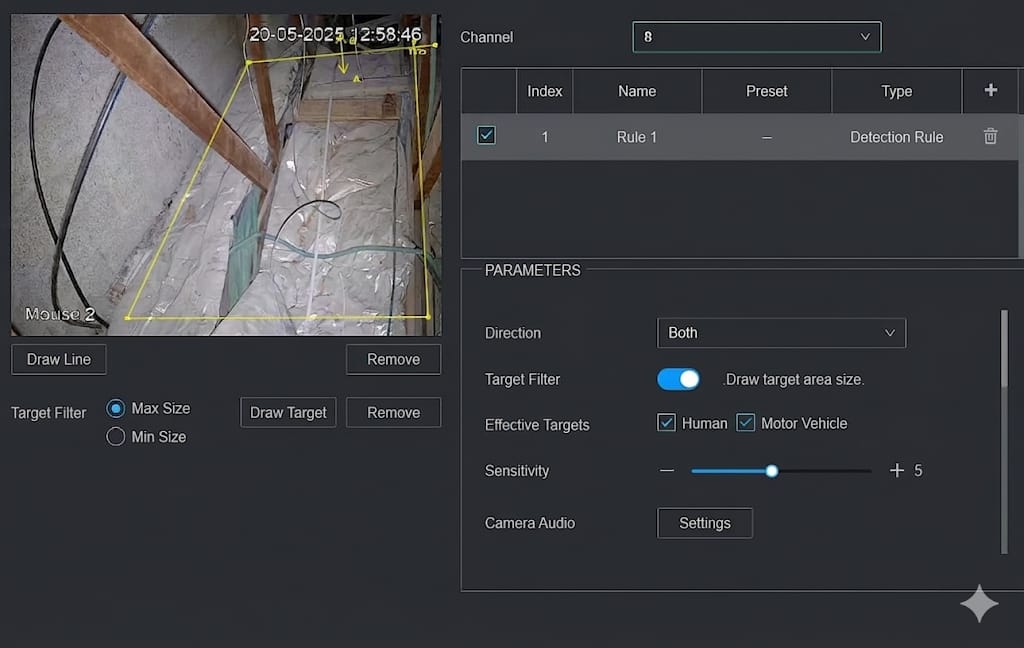Select the Min Size radio button
1024x648 pixels.
[115, 436]
